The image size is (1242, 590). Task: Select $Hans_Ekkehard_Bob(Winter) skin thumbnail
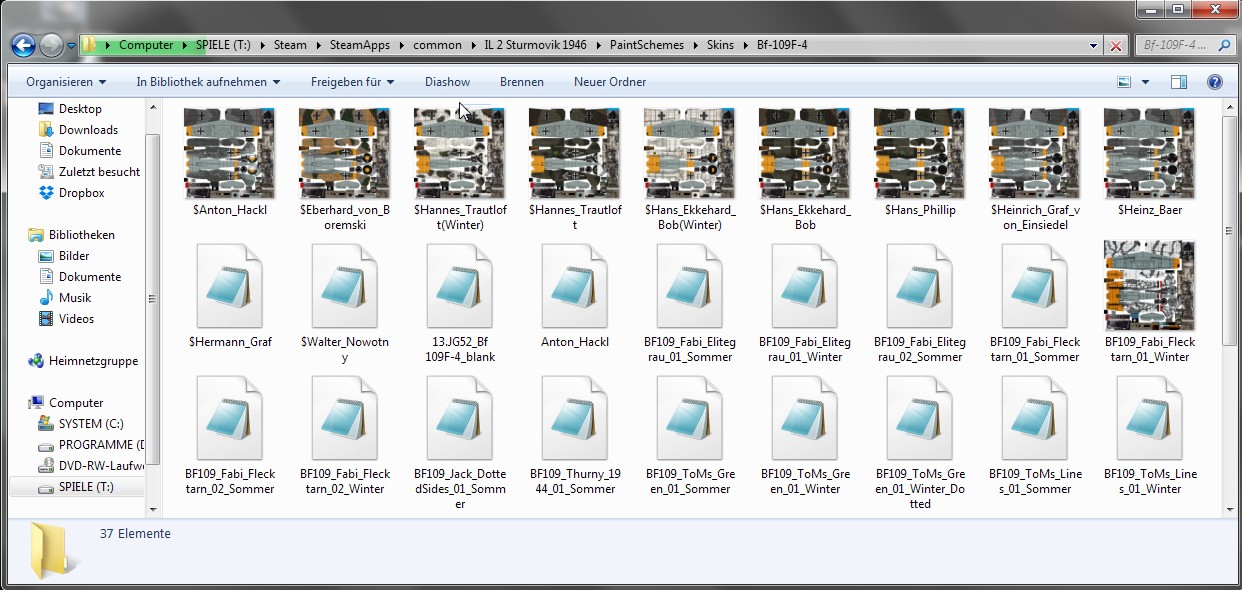tap(690, 154)
